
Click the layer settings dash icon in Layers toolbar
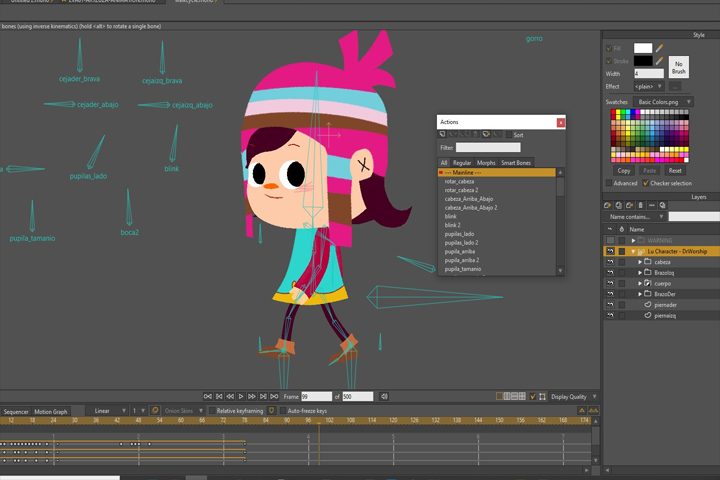[651, 205]
